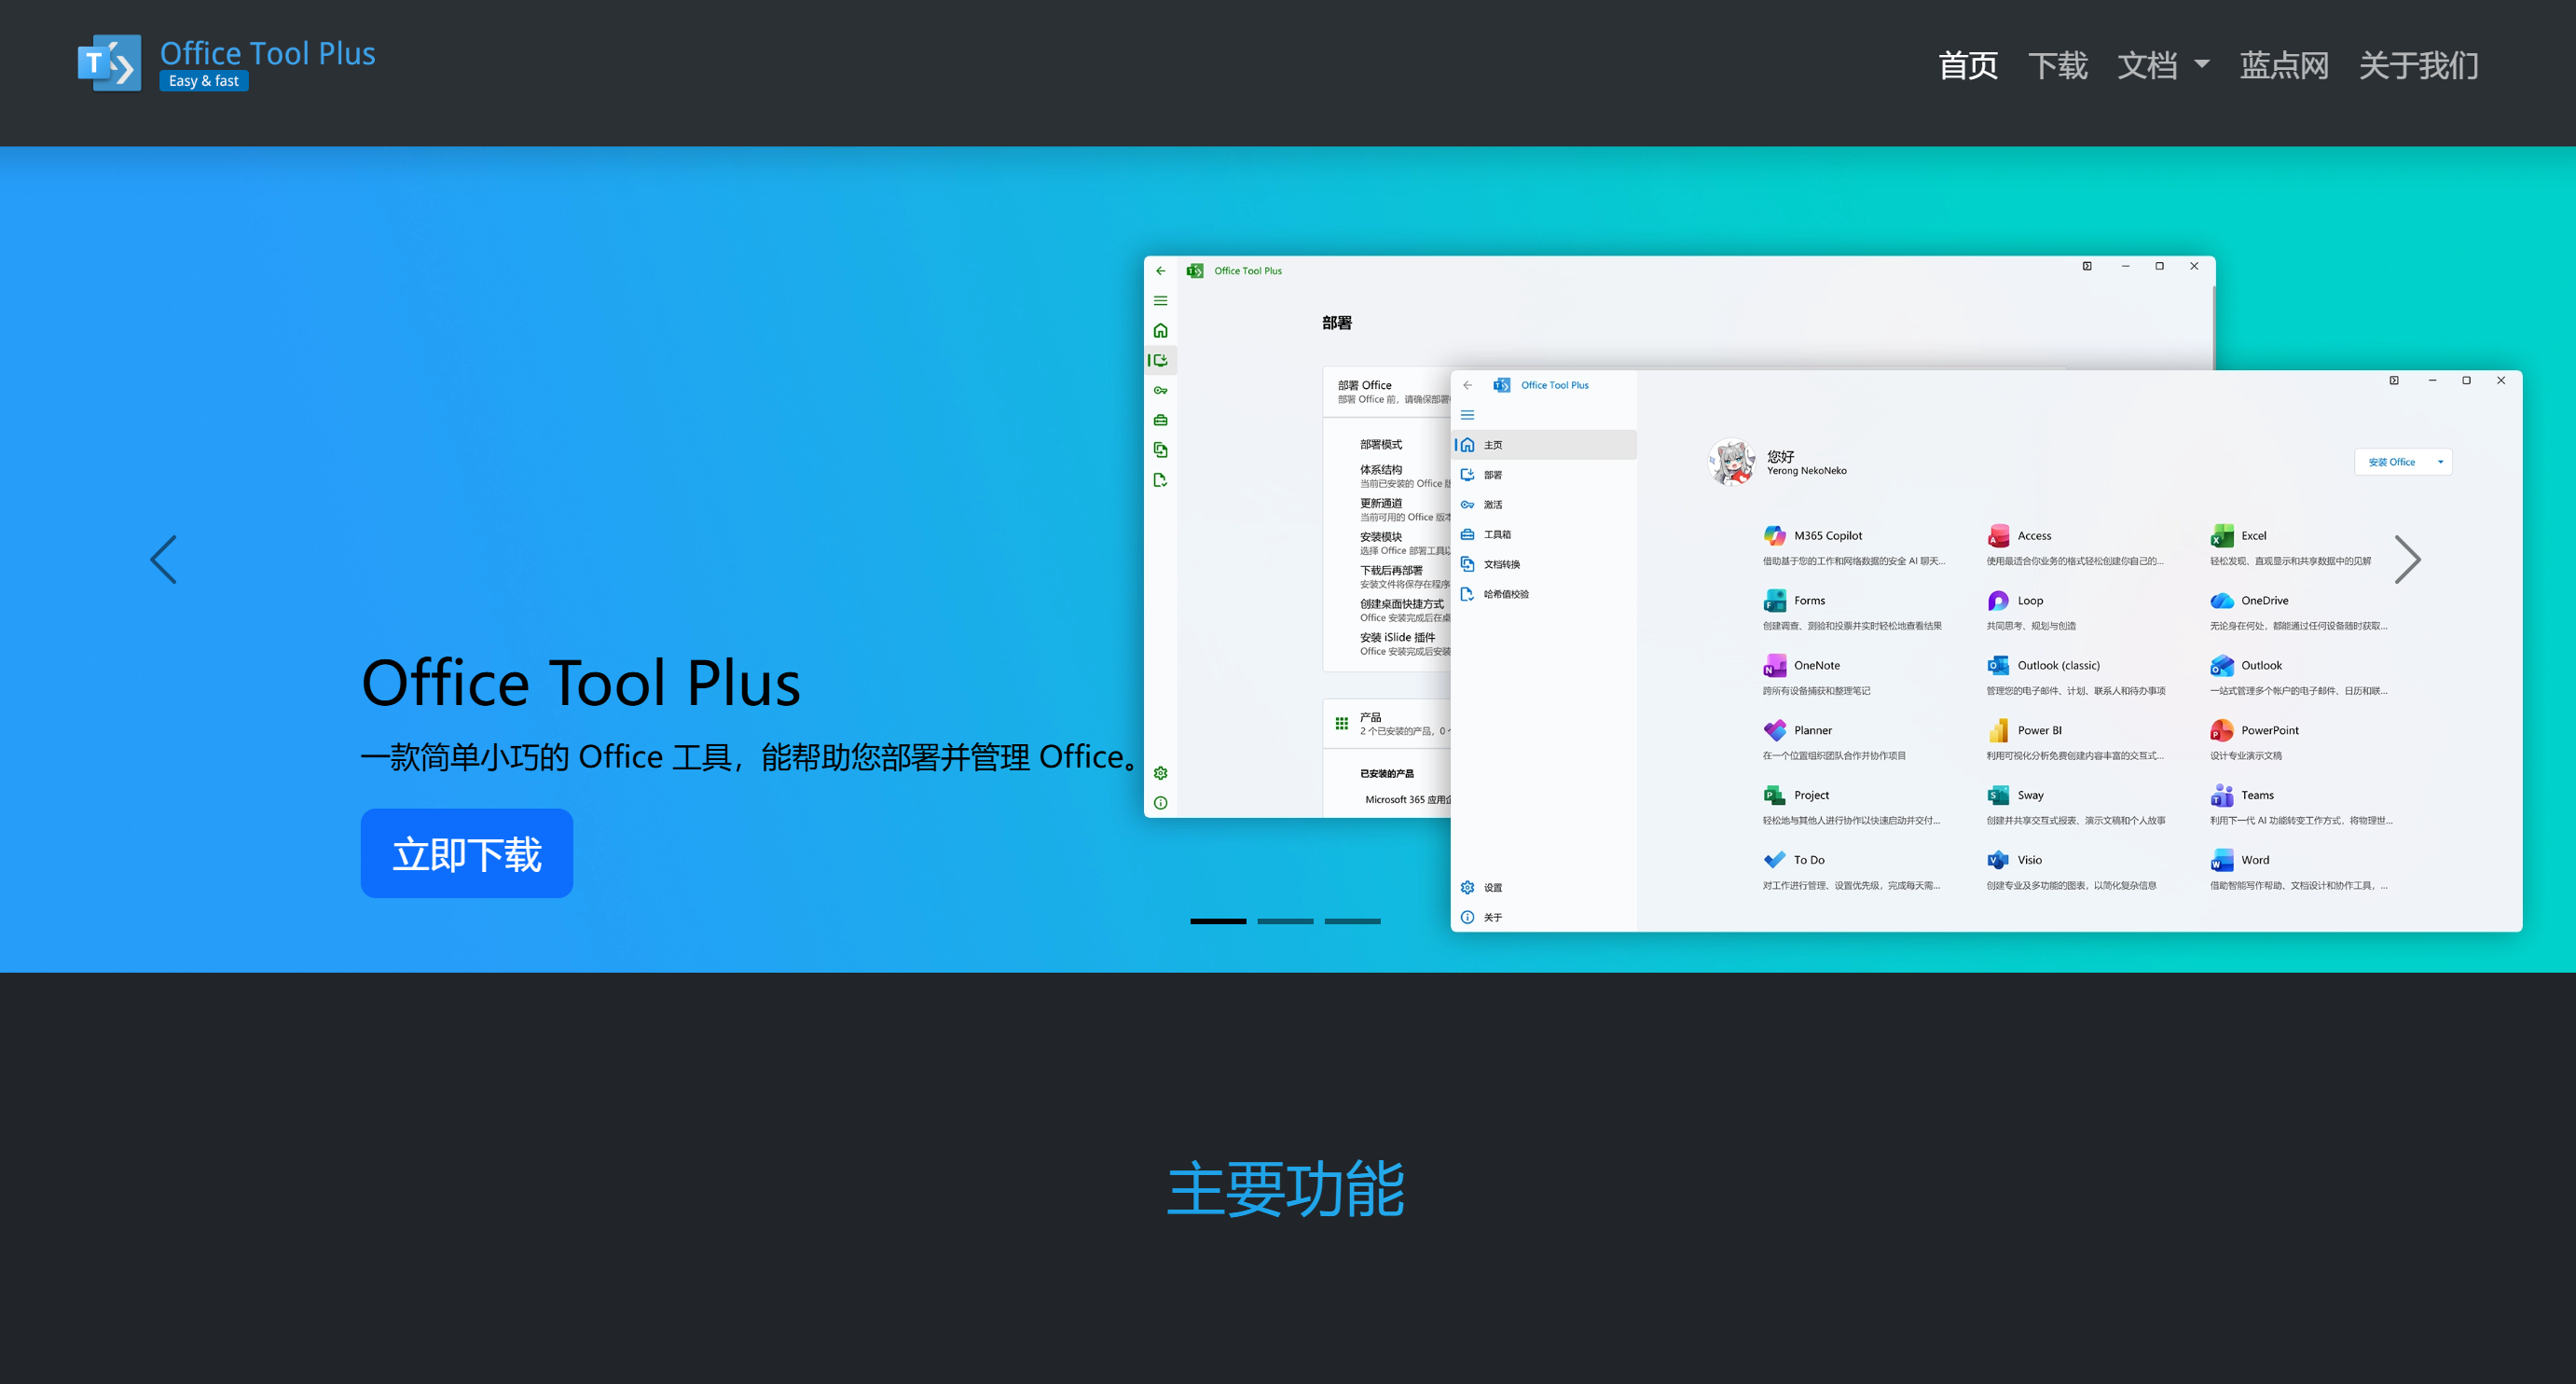Screen dimensions: 2576x1384
Task: Open the 蓝点网 nav link
Action: [2284, 66]
